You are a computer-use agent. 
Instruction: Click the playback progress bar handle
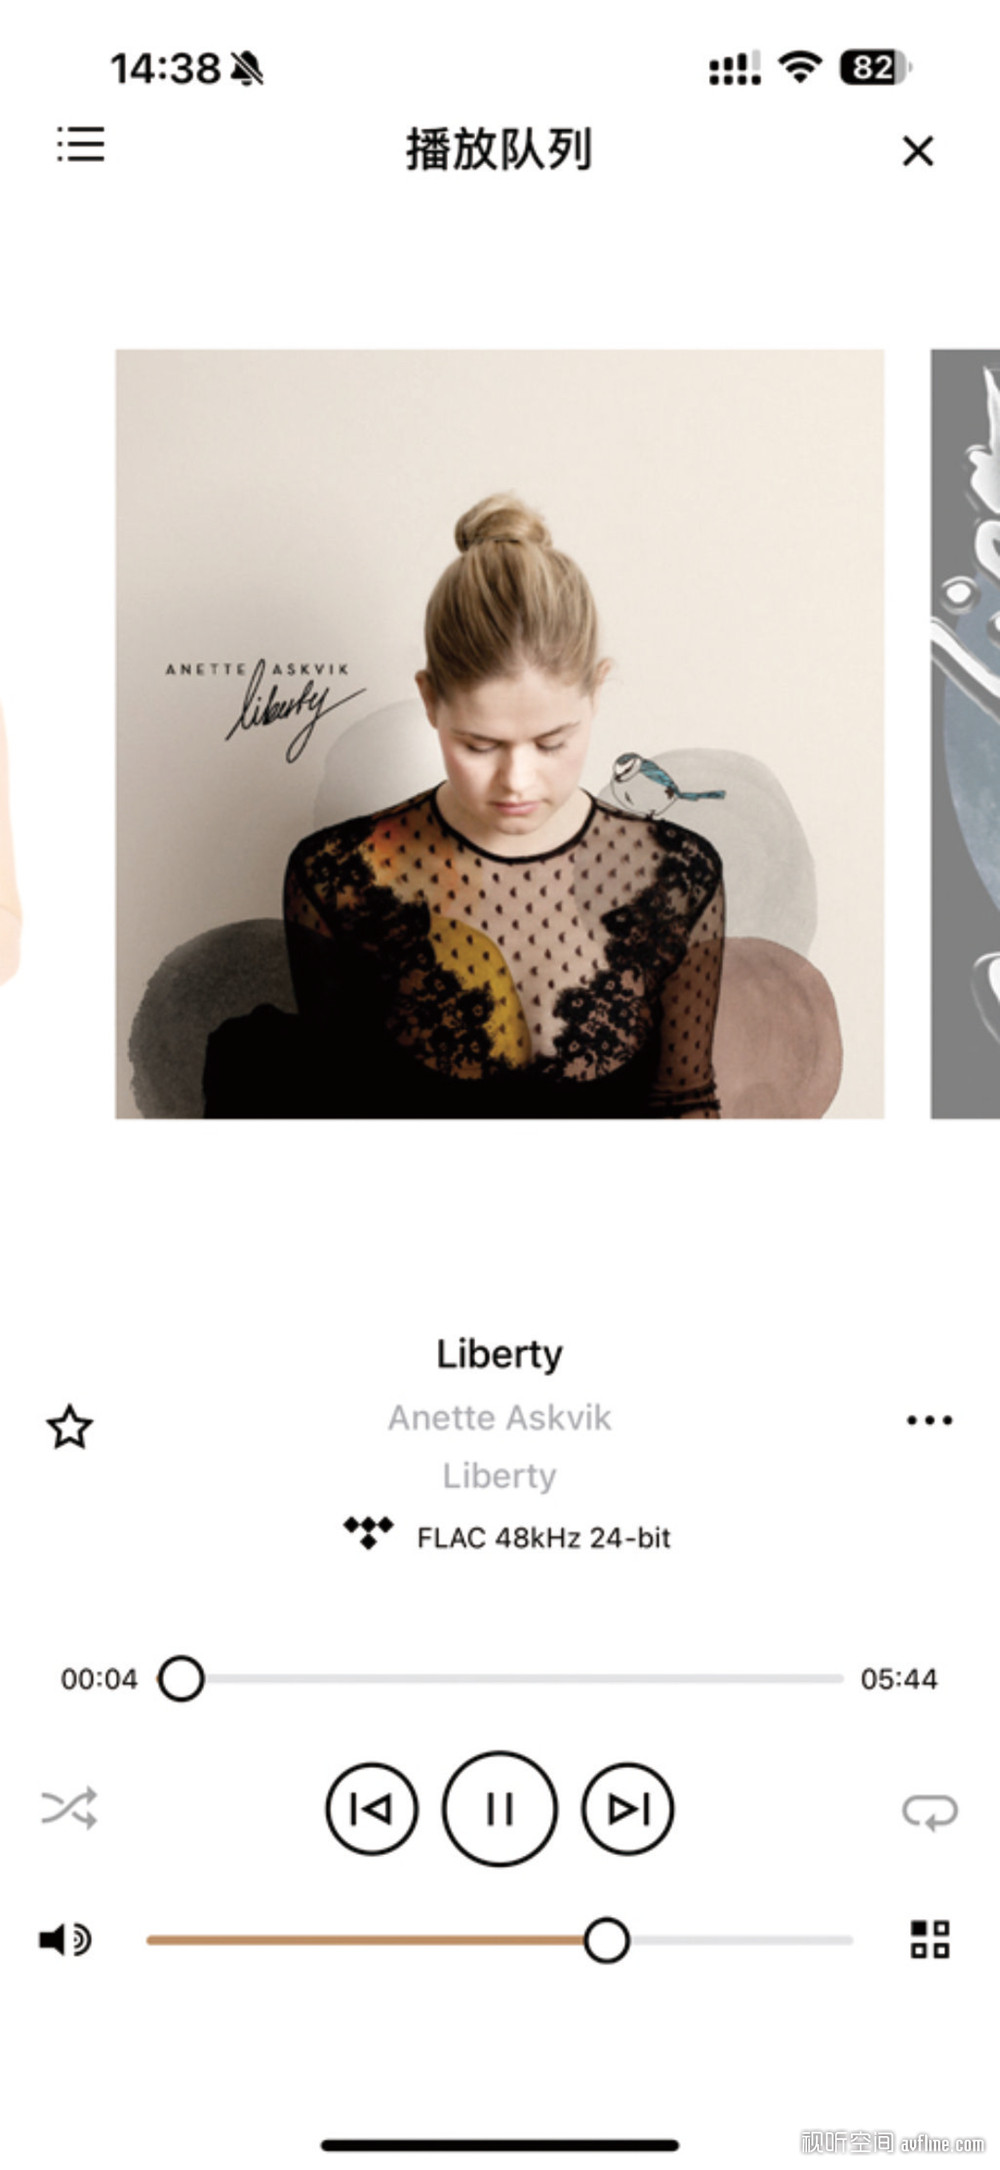[x=181, y=1679]
